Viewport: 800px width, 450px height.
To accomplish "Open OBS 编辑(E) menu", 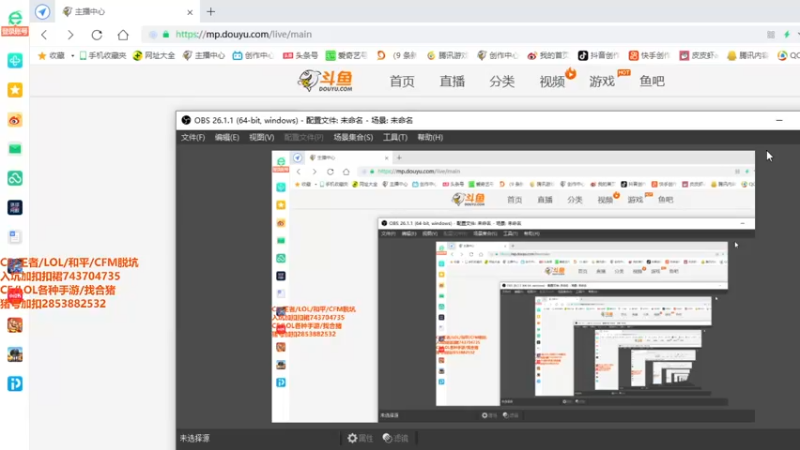I will pos(227,137).
